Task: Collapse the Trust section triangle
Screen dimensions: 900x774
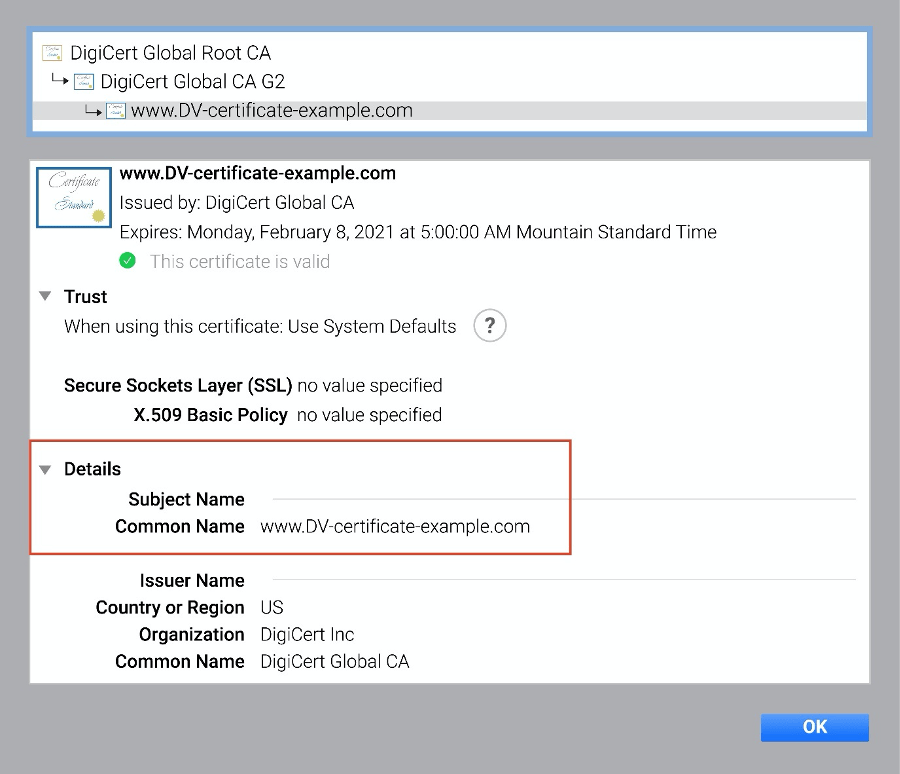Action: 45,297
